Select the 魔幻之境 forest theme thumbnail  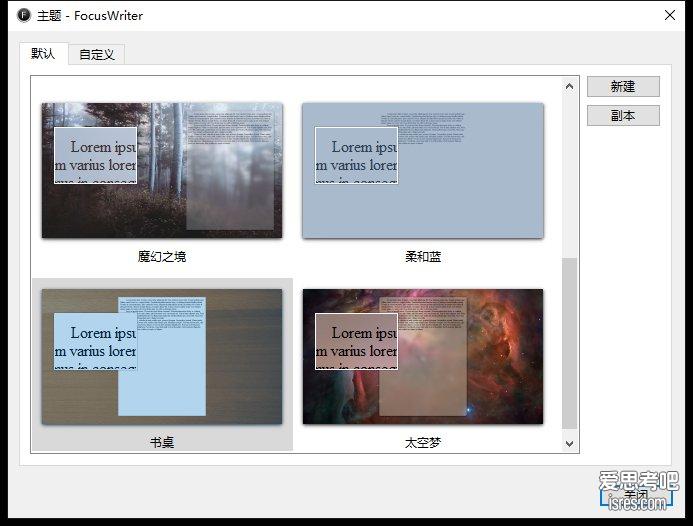pyautogui.click(x=162, y=171)
